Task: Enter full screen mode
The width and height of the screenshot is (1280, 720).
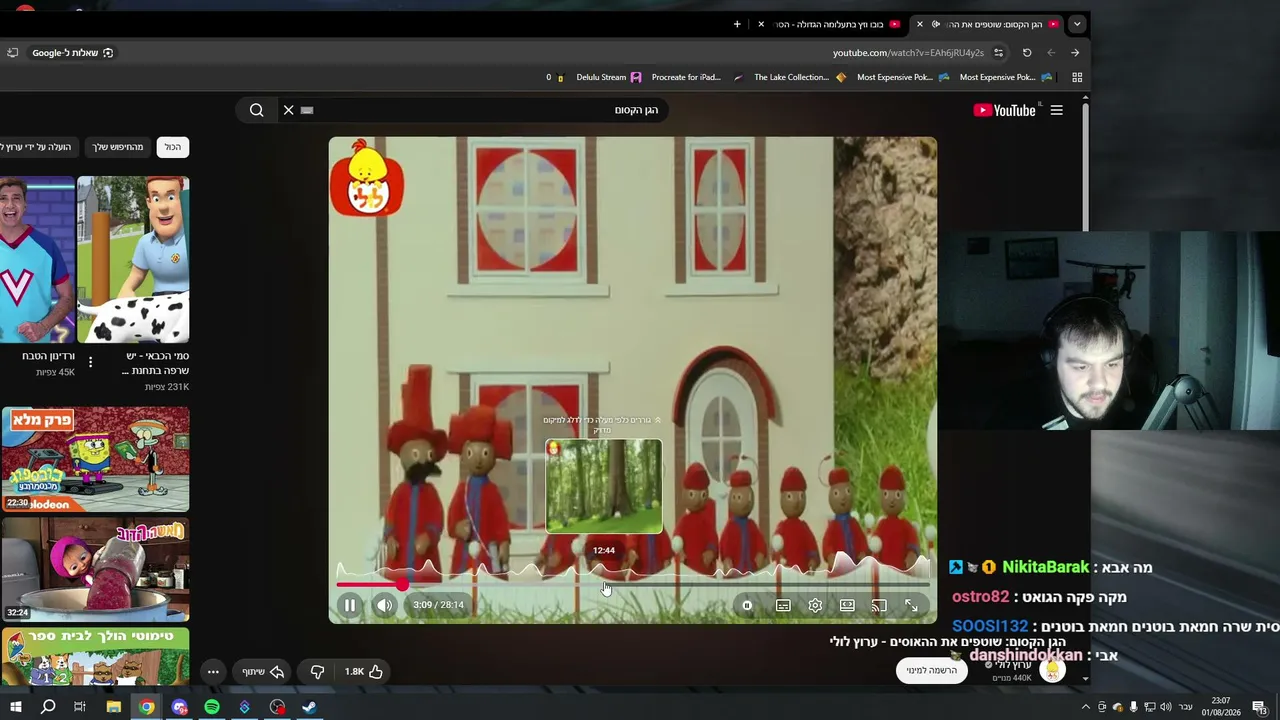Action: pyautogui.click(x=911, y=605)
